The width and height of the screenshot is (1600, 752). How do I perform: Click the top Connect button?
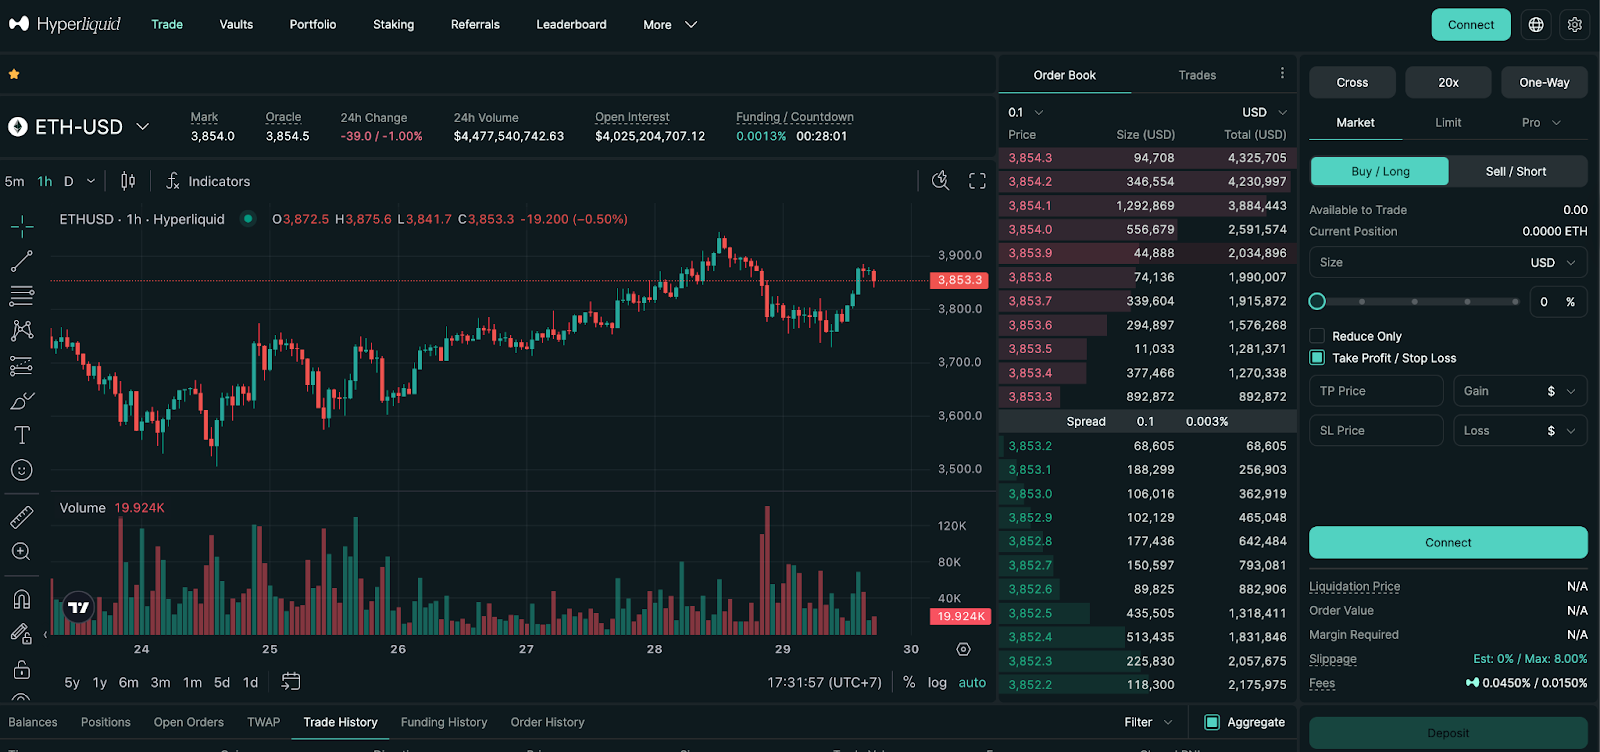pyautogui.click(x=1471, y=25)
